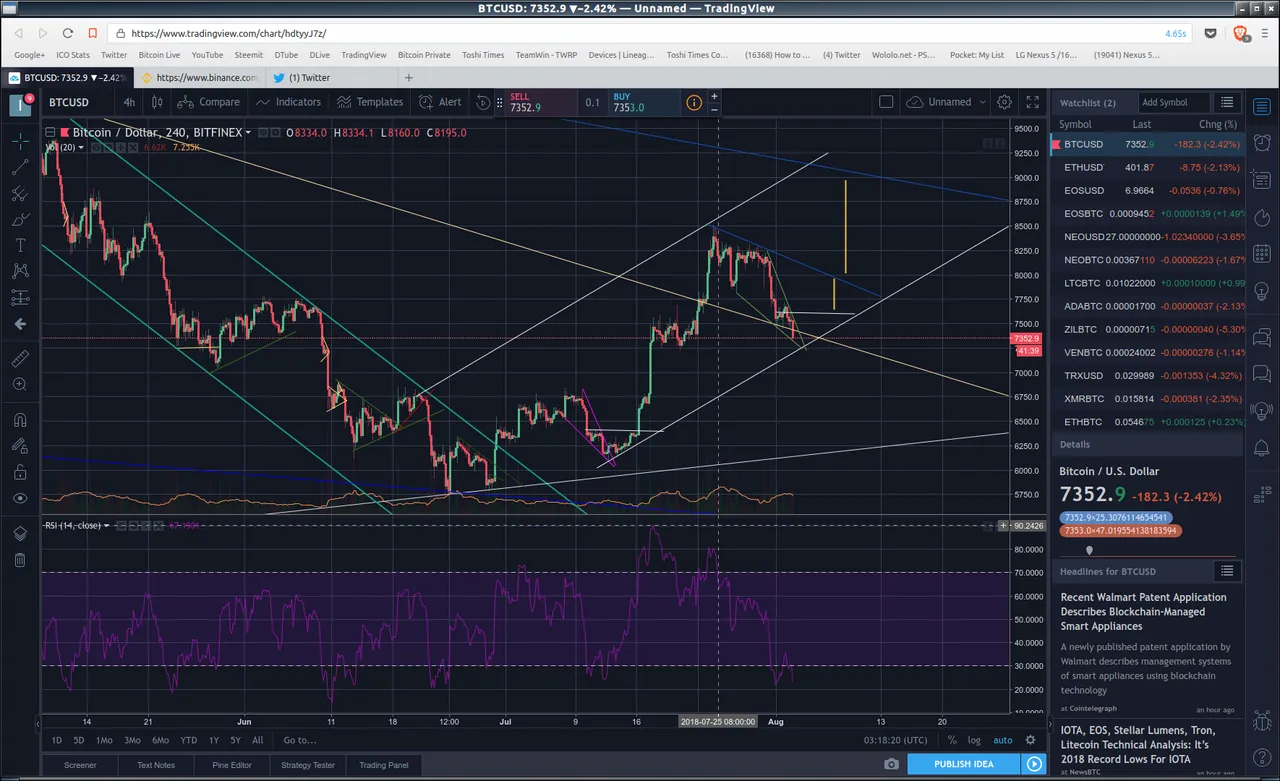Screen dimensions: 1280x781
Task: Open the Compare symbols dialog
Action: pyautogui.click(x=209, y=102)
